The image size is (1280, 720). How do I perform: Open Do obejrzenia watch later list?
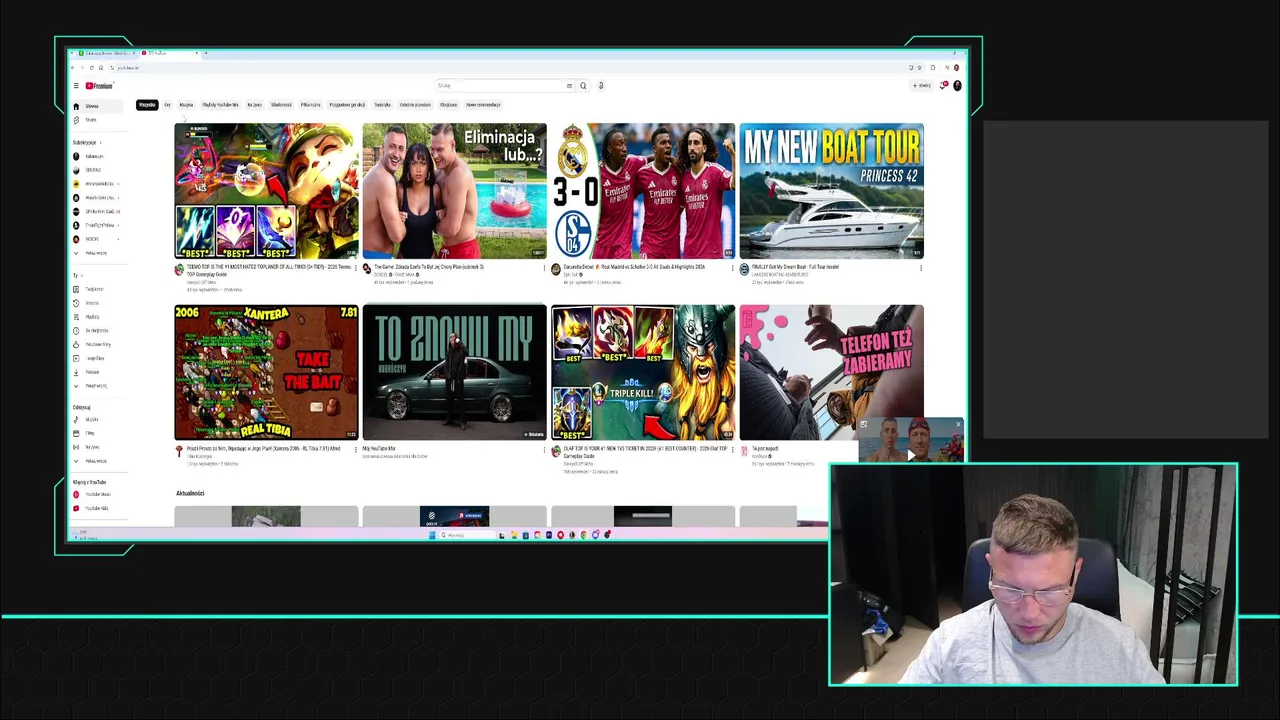[96, 331]
